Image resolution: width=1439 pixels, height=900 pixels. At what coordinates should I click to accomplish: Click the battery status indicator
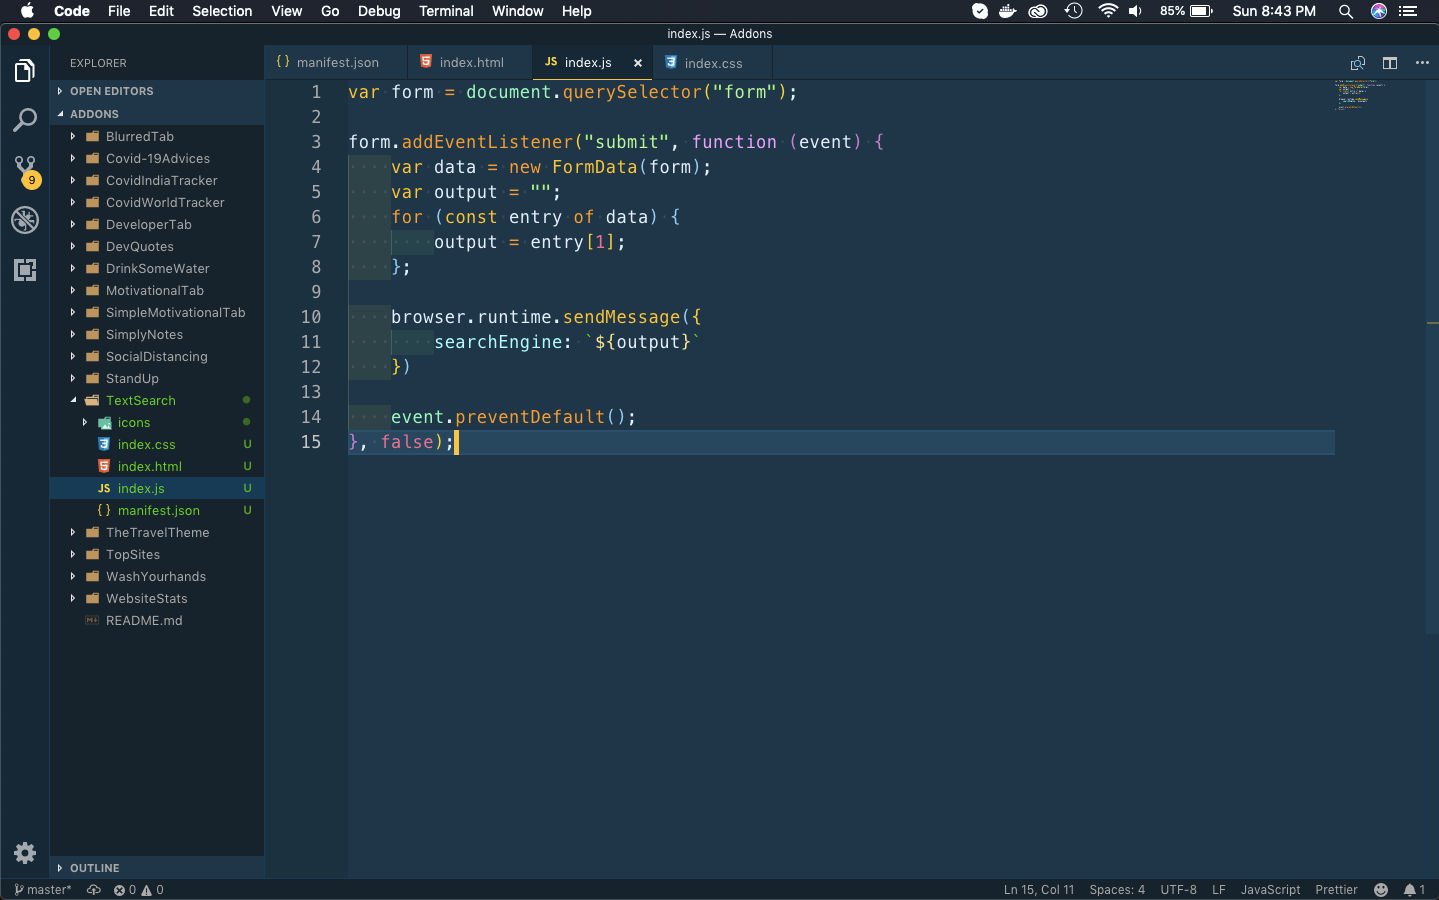pyautogui.click(x=1186, y=11)
